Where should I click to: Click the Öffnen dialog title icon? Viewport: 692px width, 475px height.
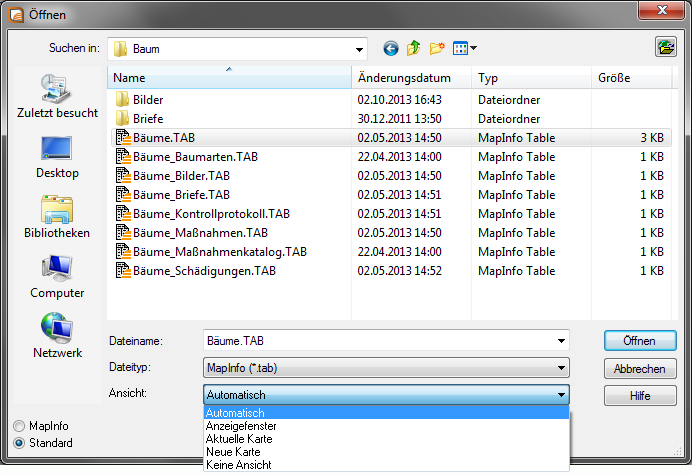coord(16,15)
